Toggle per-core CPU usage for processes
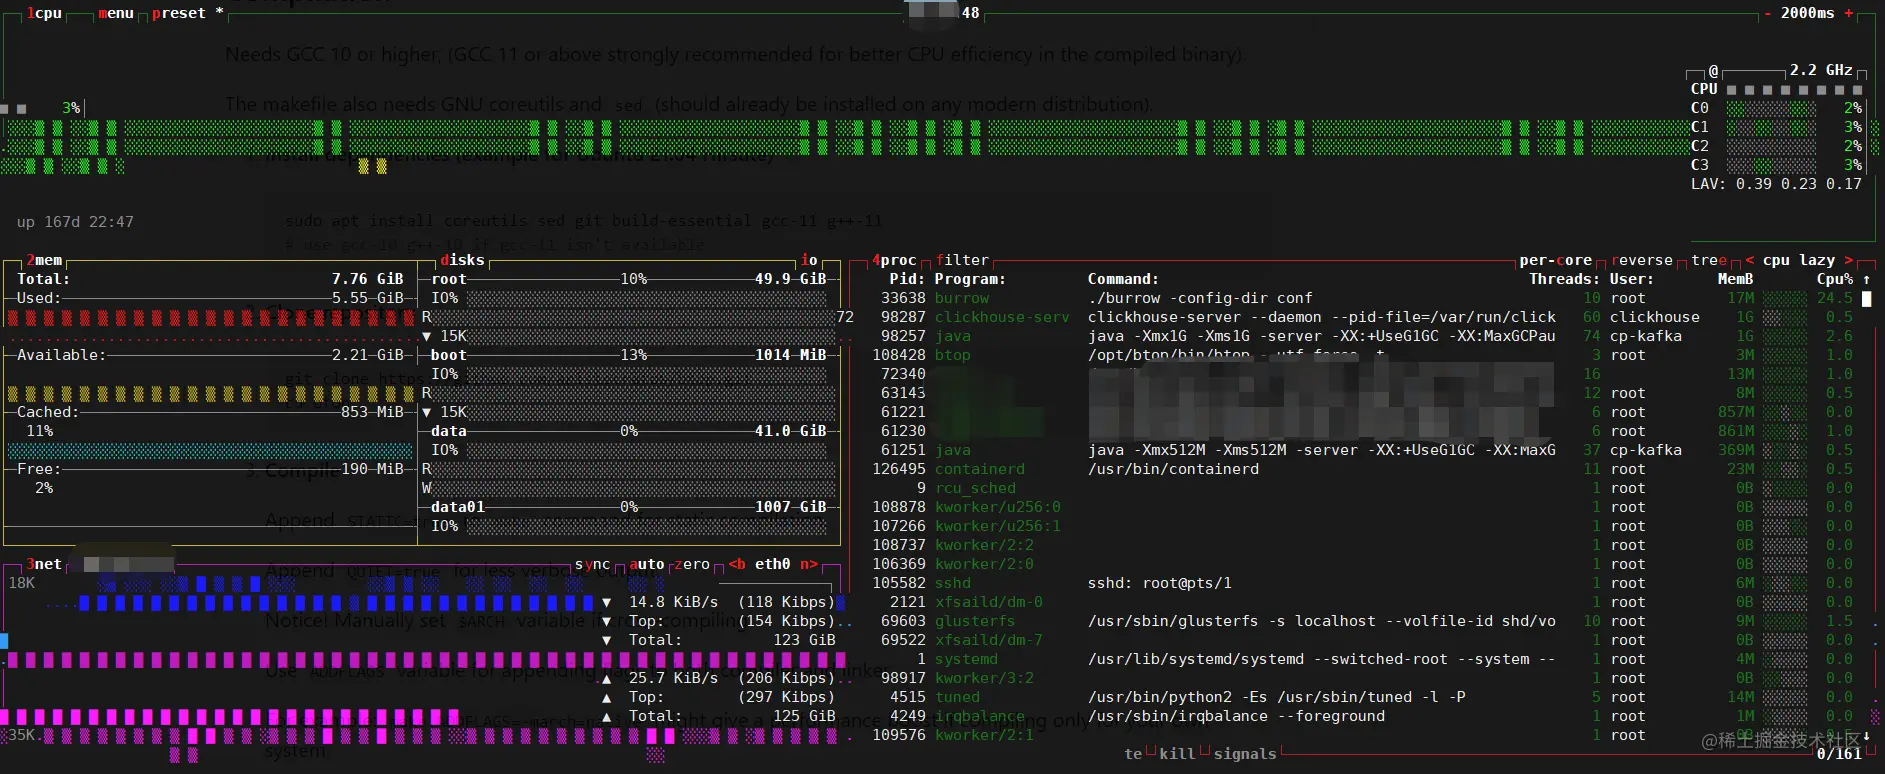 click(x=1557, y=260)
